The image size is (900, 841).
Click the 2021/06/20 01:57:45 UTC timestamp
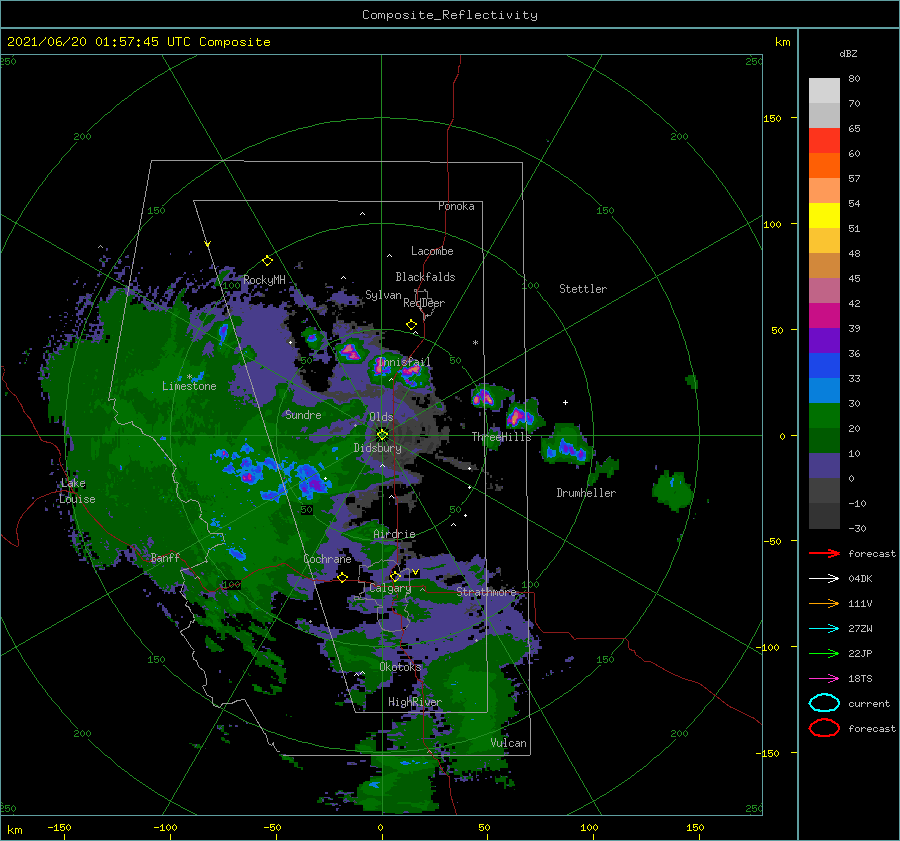pyautogui.click(x=99, y=42)
